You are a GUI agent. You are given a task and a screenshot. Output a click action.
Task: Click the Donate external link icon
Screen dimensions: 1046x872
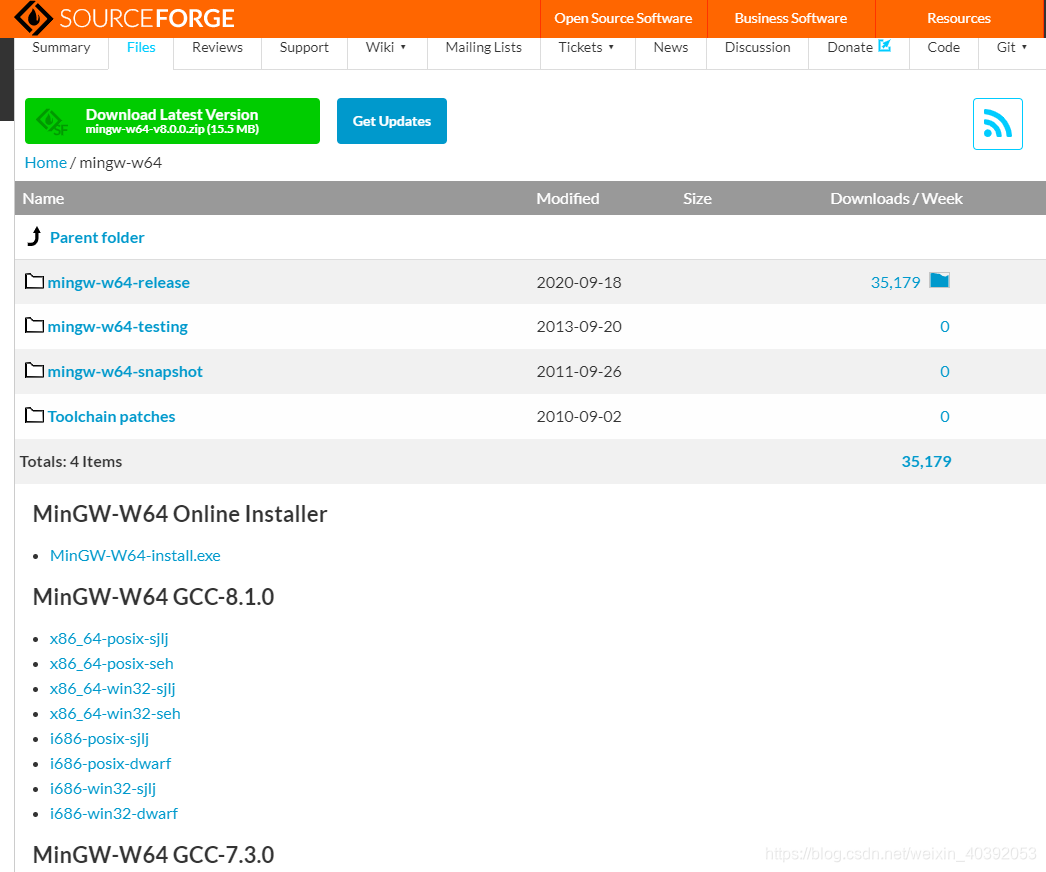pyautogui.click(x=885, y=45)
